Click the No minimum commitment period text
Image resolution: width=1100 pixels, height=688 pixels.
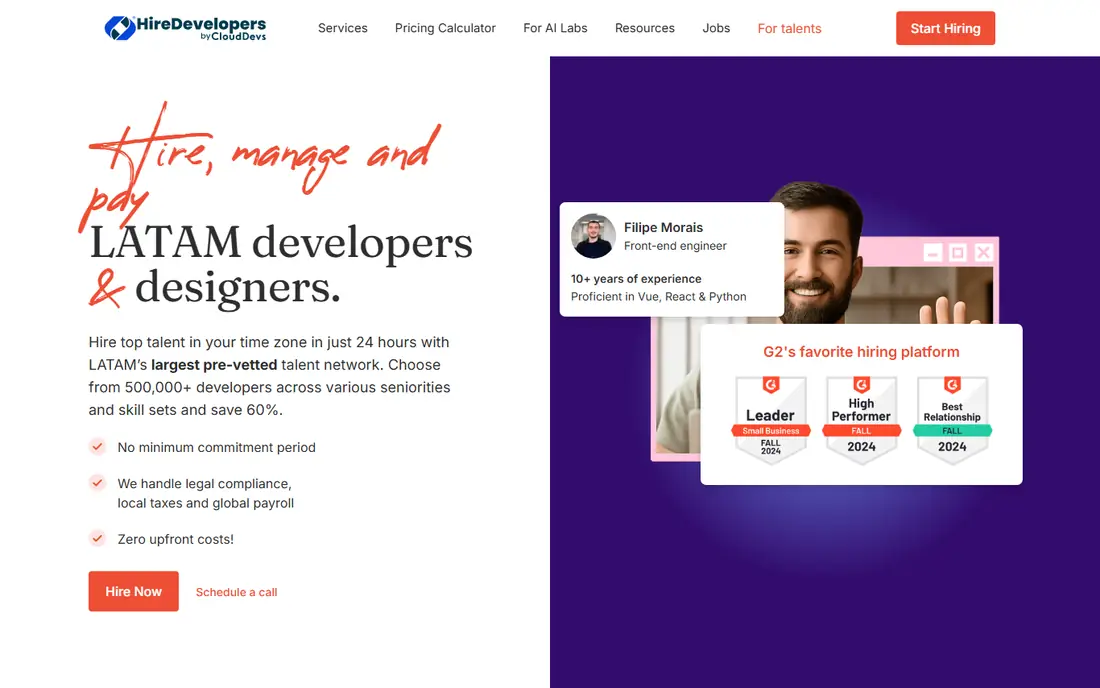click(x=216, y=447)
